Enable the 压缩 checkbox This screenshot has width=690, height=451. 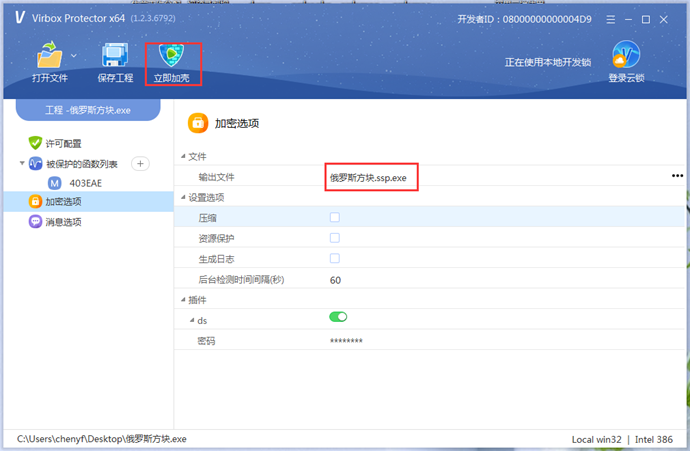[x=335, y=217]
